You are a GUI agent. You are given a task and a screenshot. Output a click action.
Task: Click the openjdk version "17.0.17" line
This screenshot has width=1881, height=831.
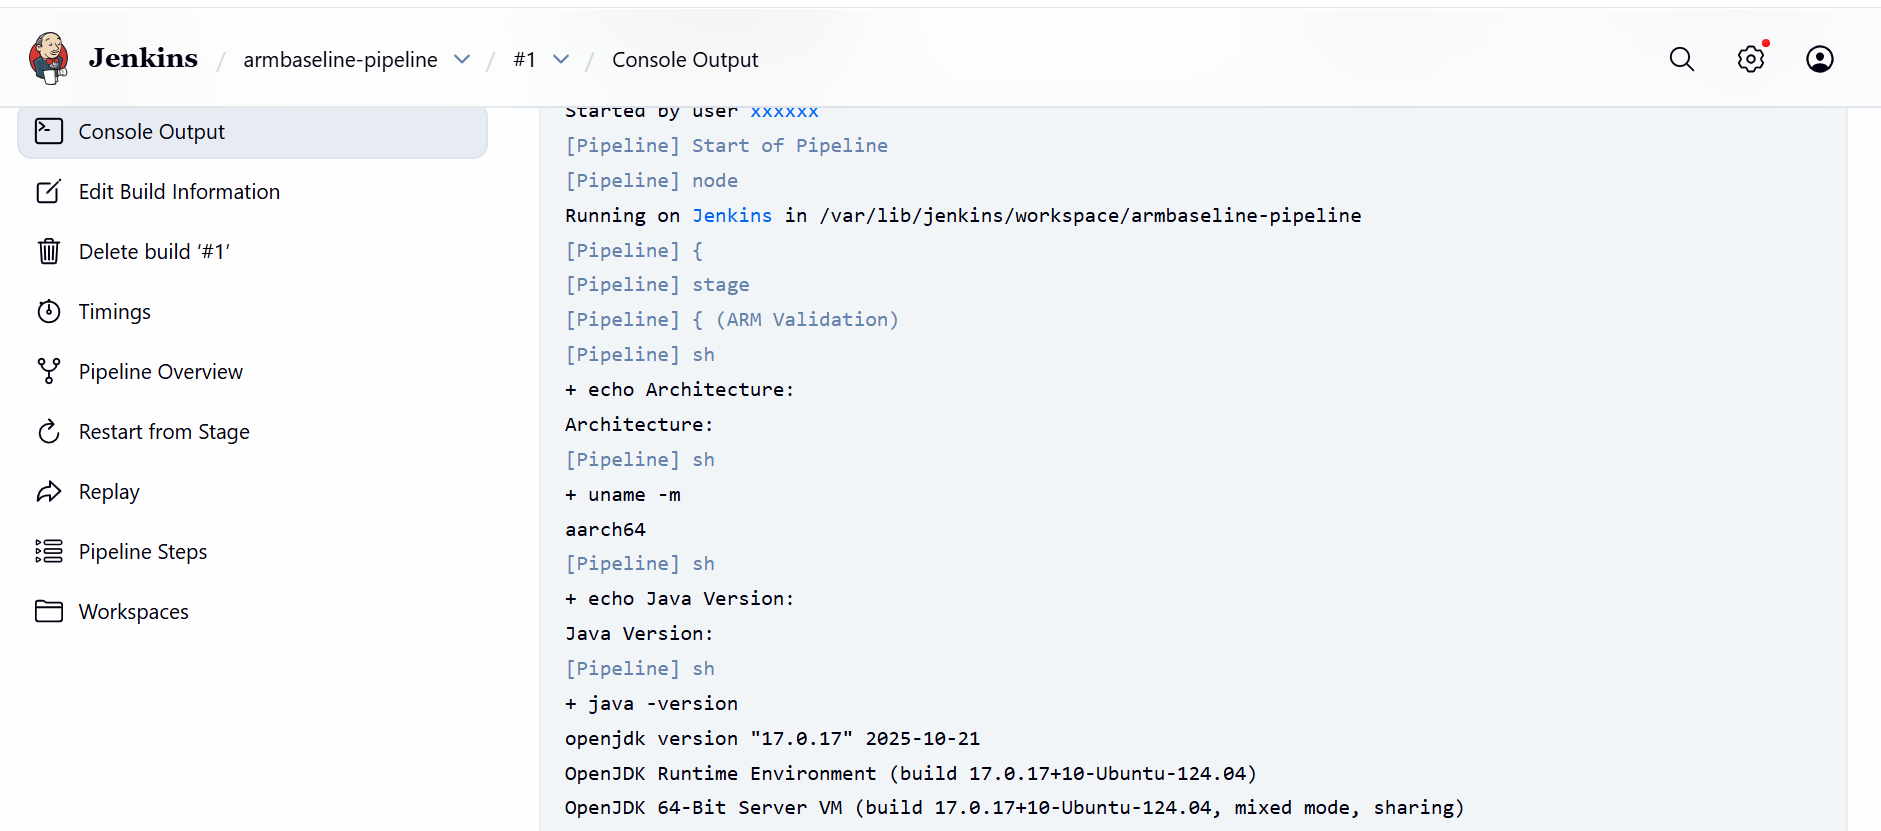tap(772, 738)
